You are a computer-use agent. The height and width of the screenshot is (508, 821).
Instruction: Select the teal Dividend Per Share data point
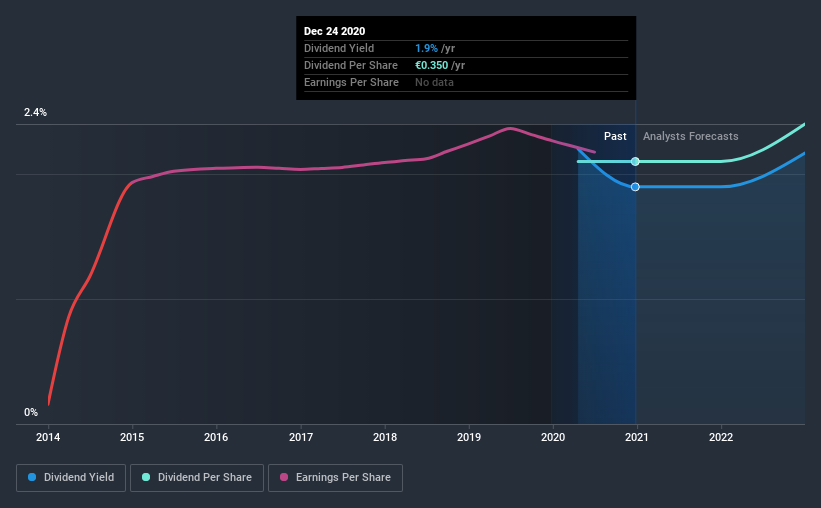pyautogui.click(x=635, y=161)
